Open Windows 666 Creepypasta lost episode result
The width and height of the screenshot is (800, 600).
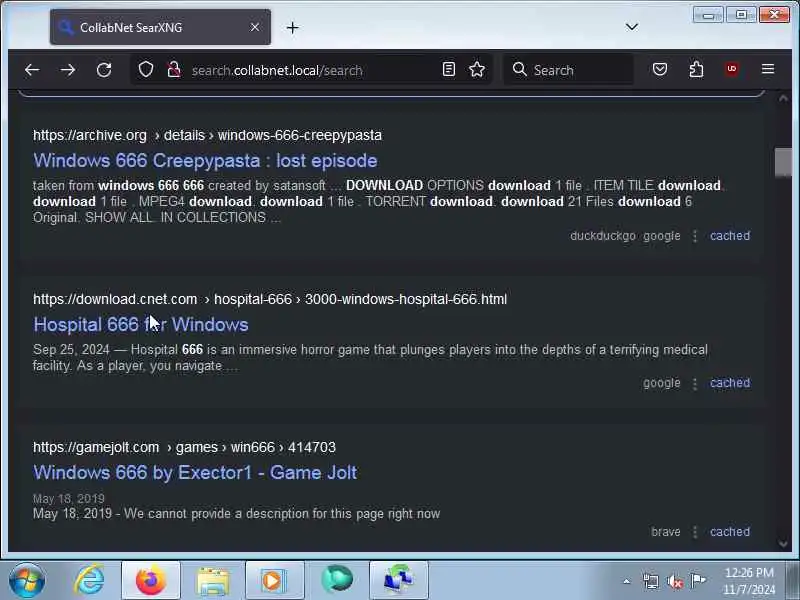[205, 161]
